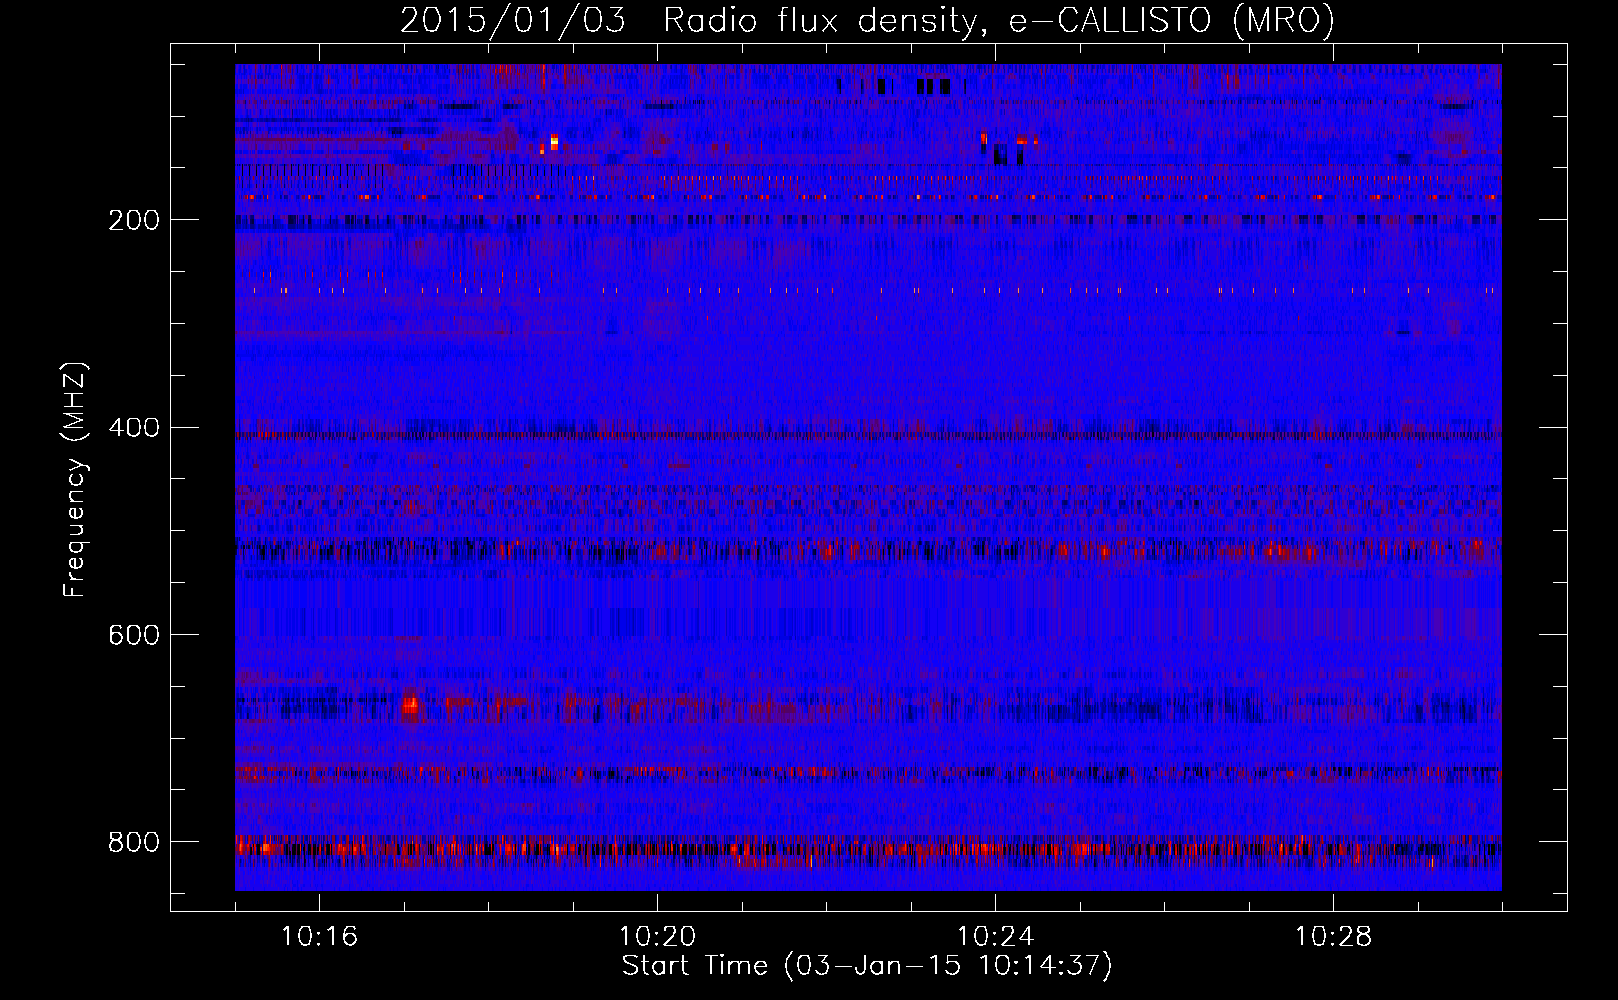
Task: Select the Frequency (MHZ) axis label
Action: click(x=75, y=480)
